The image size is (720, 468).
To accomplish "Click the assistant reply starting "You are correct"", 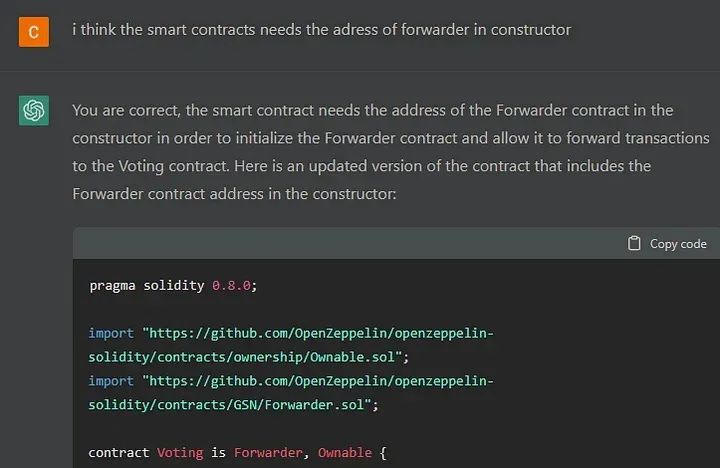I will pos(391,152).
